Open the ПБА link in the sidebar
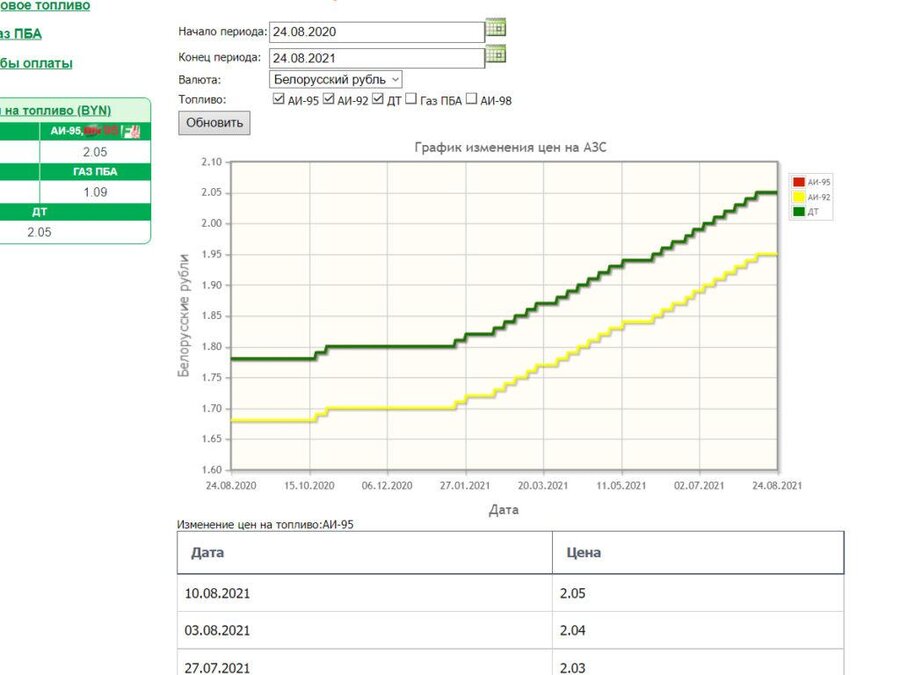Viewport: 900px width, 675px height. [21, 34]
